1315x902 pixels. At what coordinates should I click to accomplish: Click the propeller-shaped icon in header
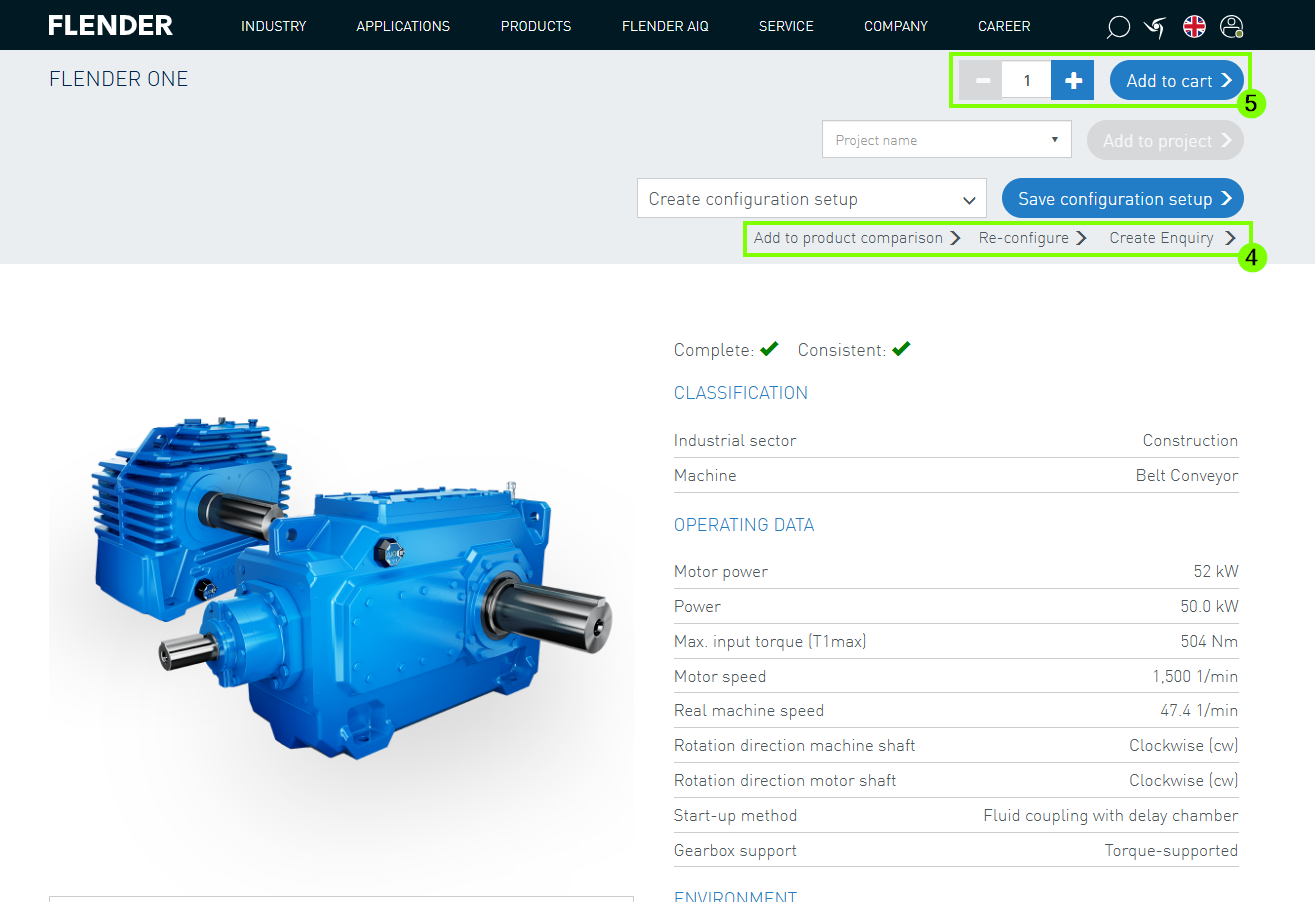click(x=1155, y=27)
